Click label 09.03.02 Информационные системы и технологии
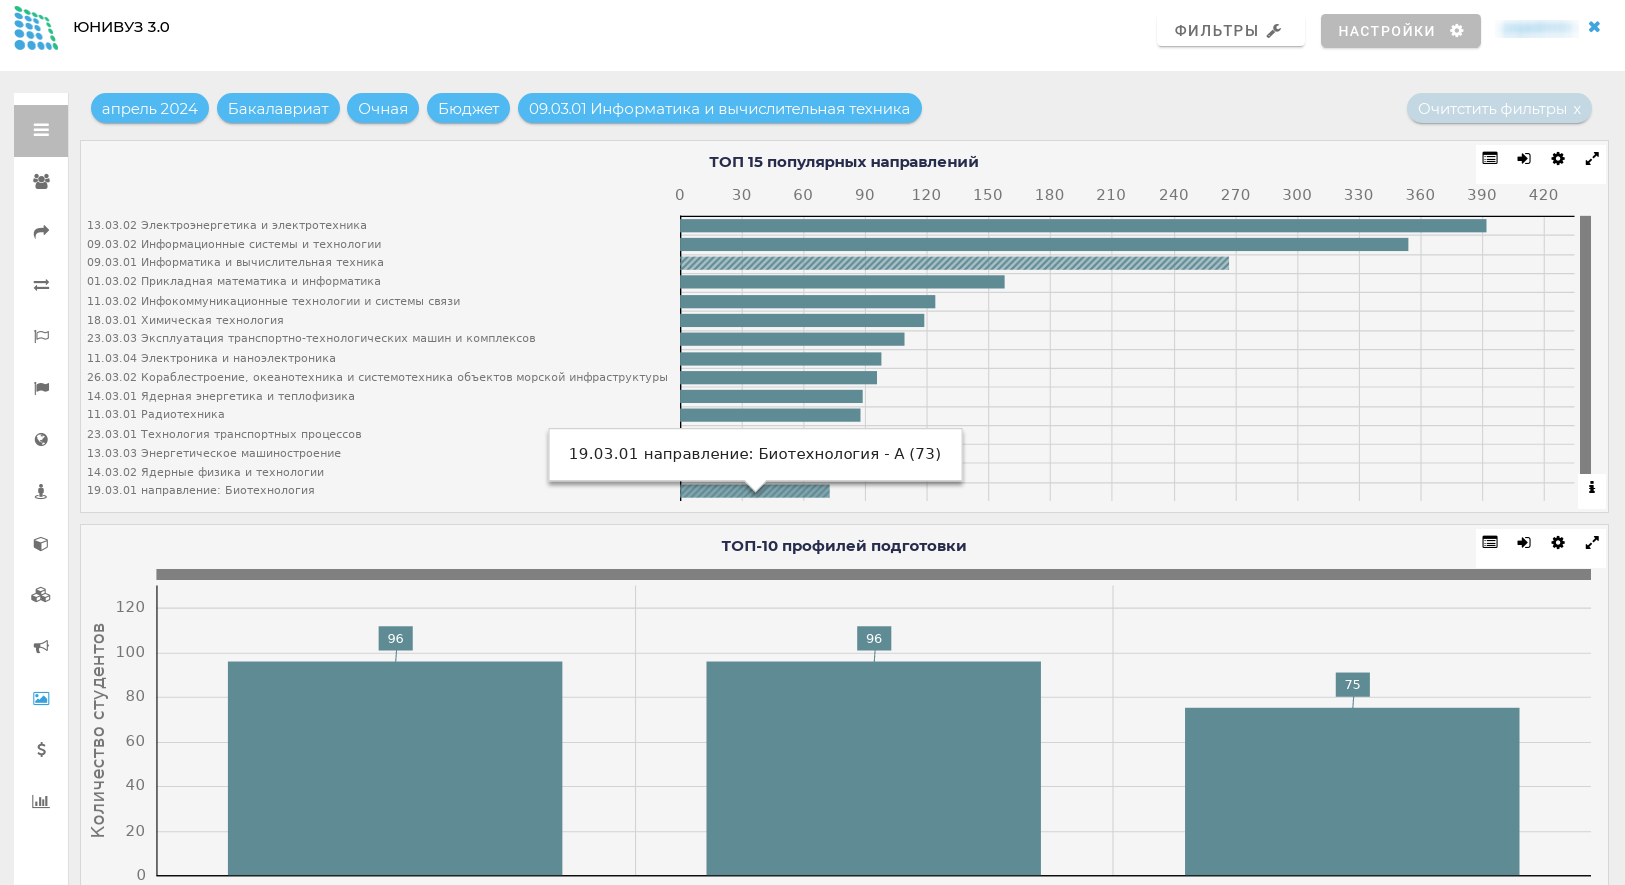The width and height of the screenshot is (1625, 885). (234, 244)
